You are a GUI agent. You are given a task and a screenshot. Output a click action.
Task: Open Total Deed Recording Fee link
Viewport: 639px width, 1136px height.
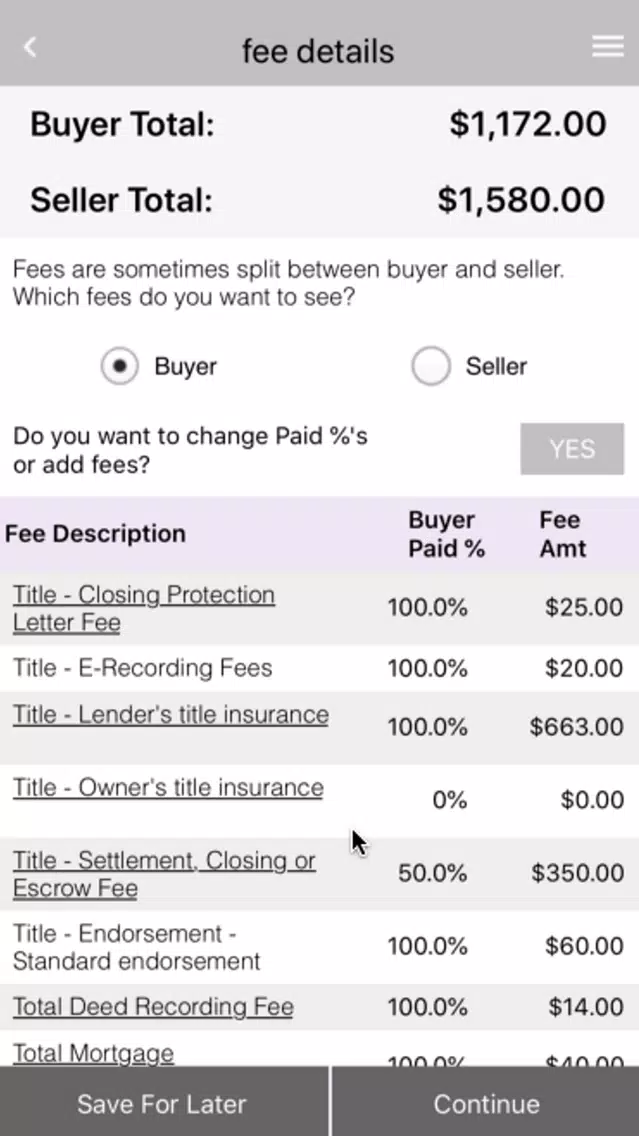point(153,1007)
